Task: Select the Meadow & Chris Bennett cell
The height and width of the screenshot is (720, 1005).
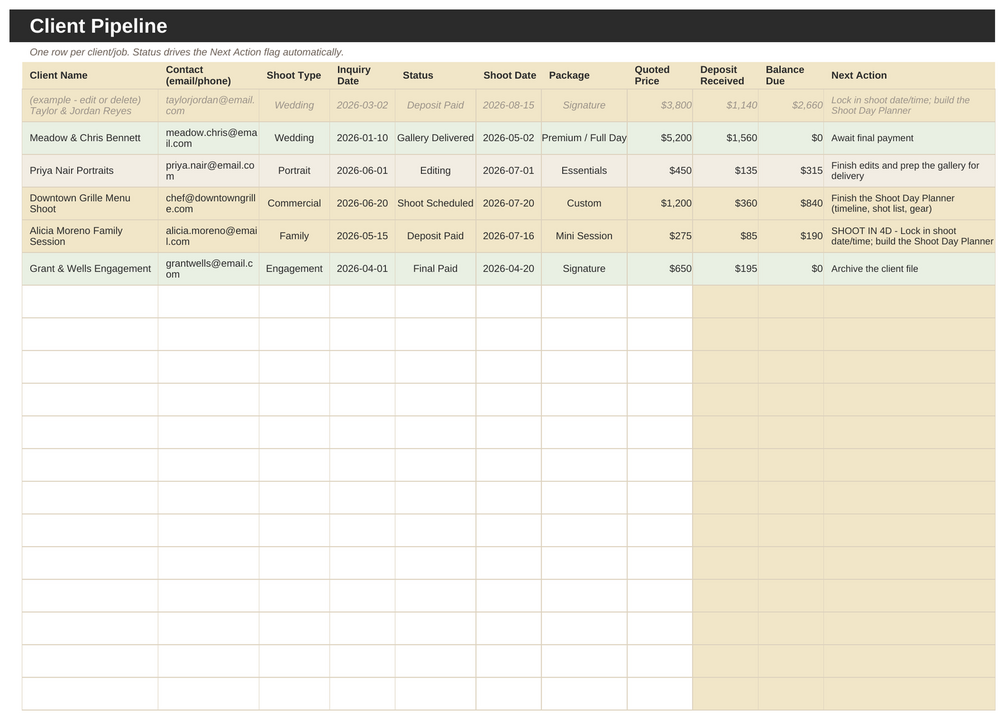Action: [x=90, y=138]
